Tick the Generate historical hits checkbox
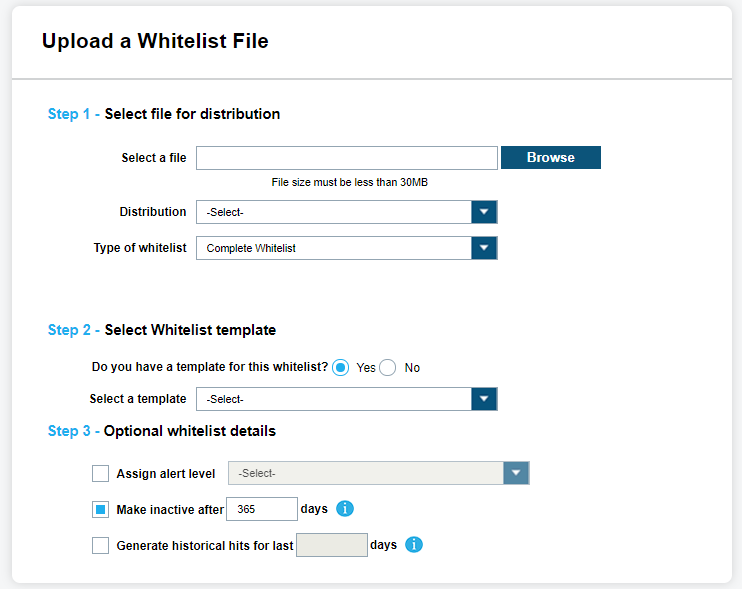 pyautogui.click(x=100, y=546)
